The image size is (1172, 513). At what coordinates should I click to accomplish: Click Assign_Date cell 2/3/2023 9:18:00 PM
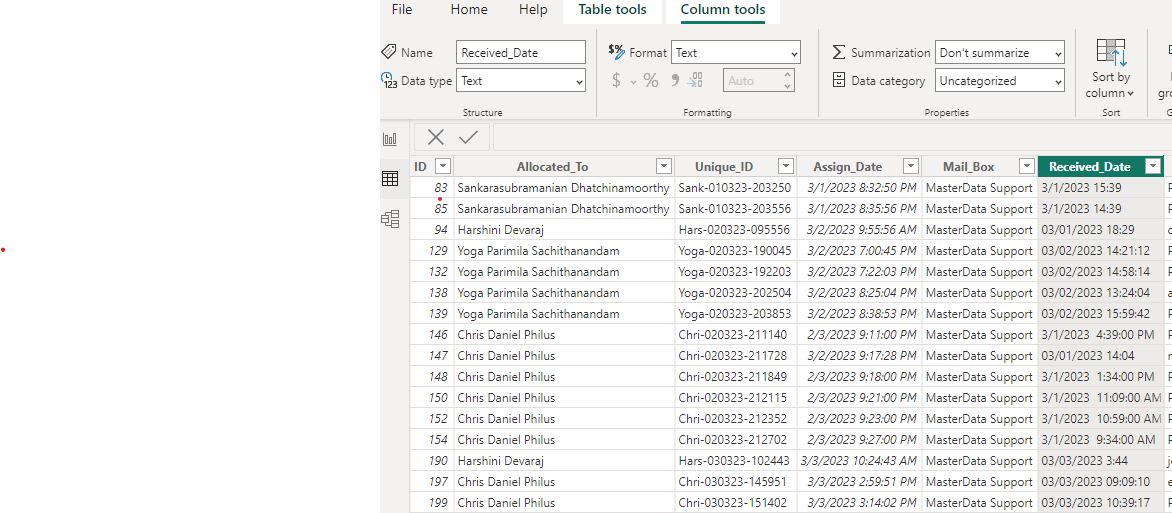click(x=859, y=377)
